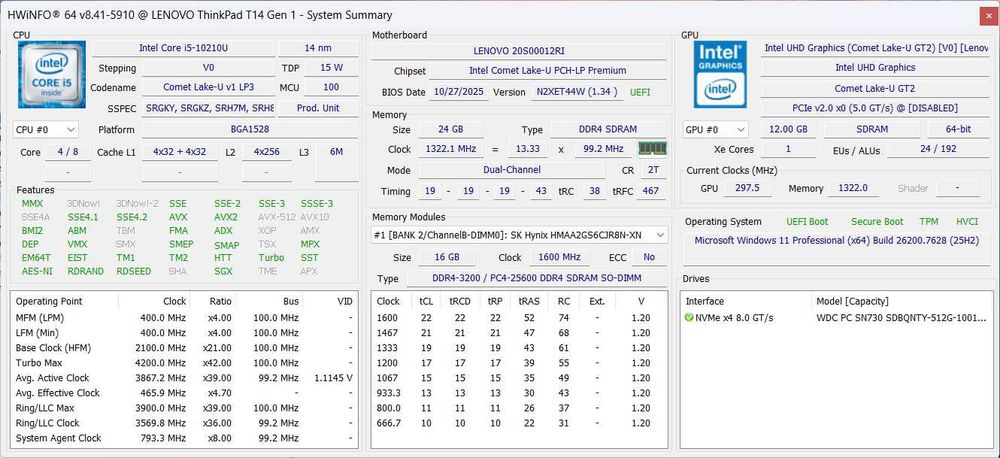Click the 14 nm process field

(318, 48)
